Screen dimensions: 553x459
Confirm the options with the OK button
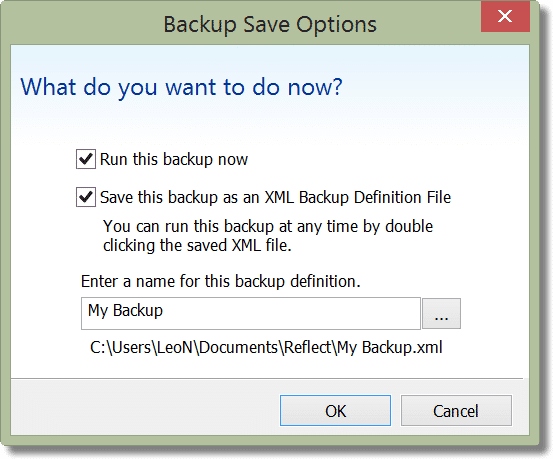click(x=335, y=411)
